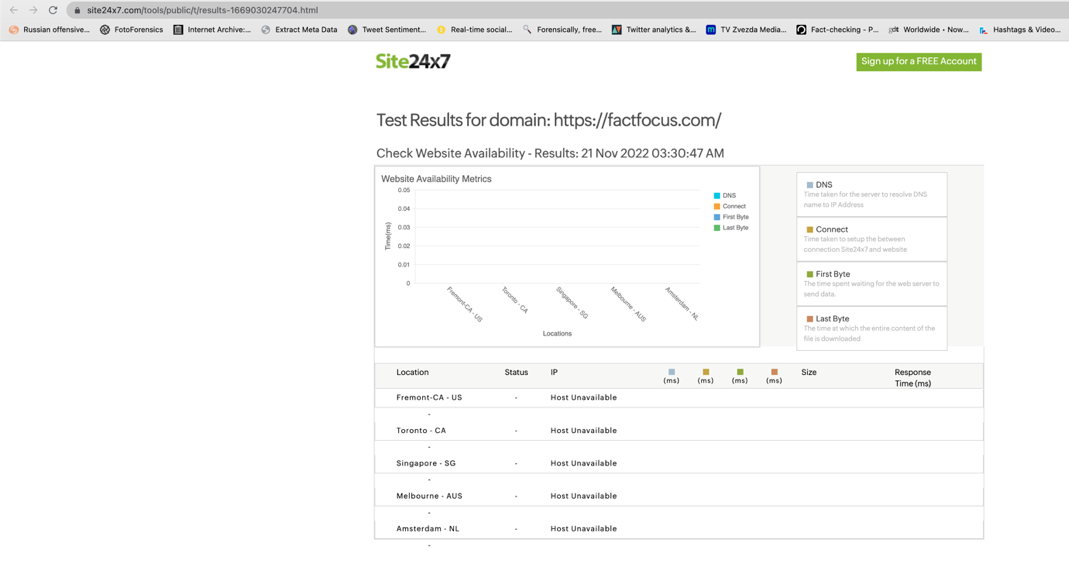
Task: Click the Test Results for domain heading
Action: point(549,121)
